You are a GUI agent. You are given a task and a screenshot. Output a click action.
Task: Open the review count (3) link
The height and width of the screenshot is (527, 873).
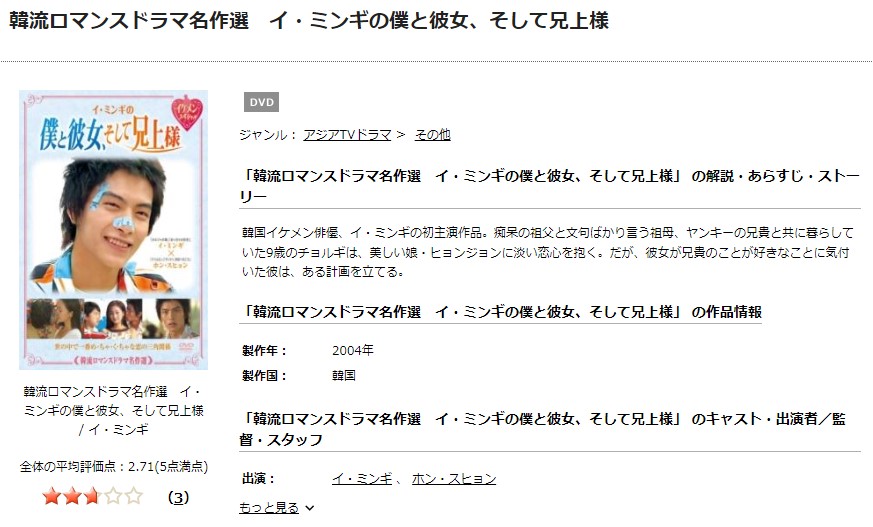point(178,497)
